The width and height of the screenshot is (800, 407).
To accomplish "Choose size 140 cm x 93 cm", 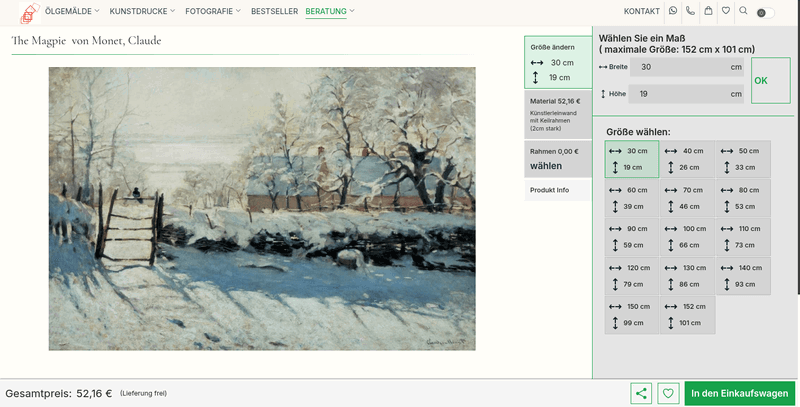I will [743, 276].
